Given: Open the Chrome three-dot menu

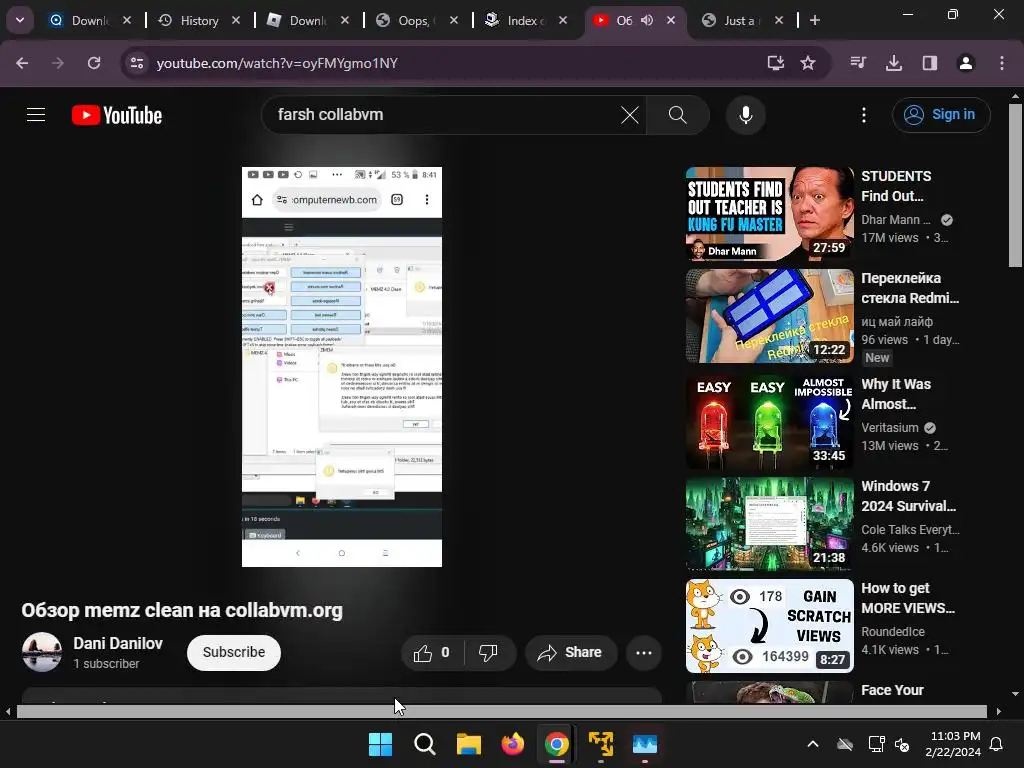Looking at the screenshot, I should 1002,63.
